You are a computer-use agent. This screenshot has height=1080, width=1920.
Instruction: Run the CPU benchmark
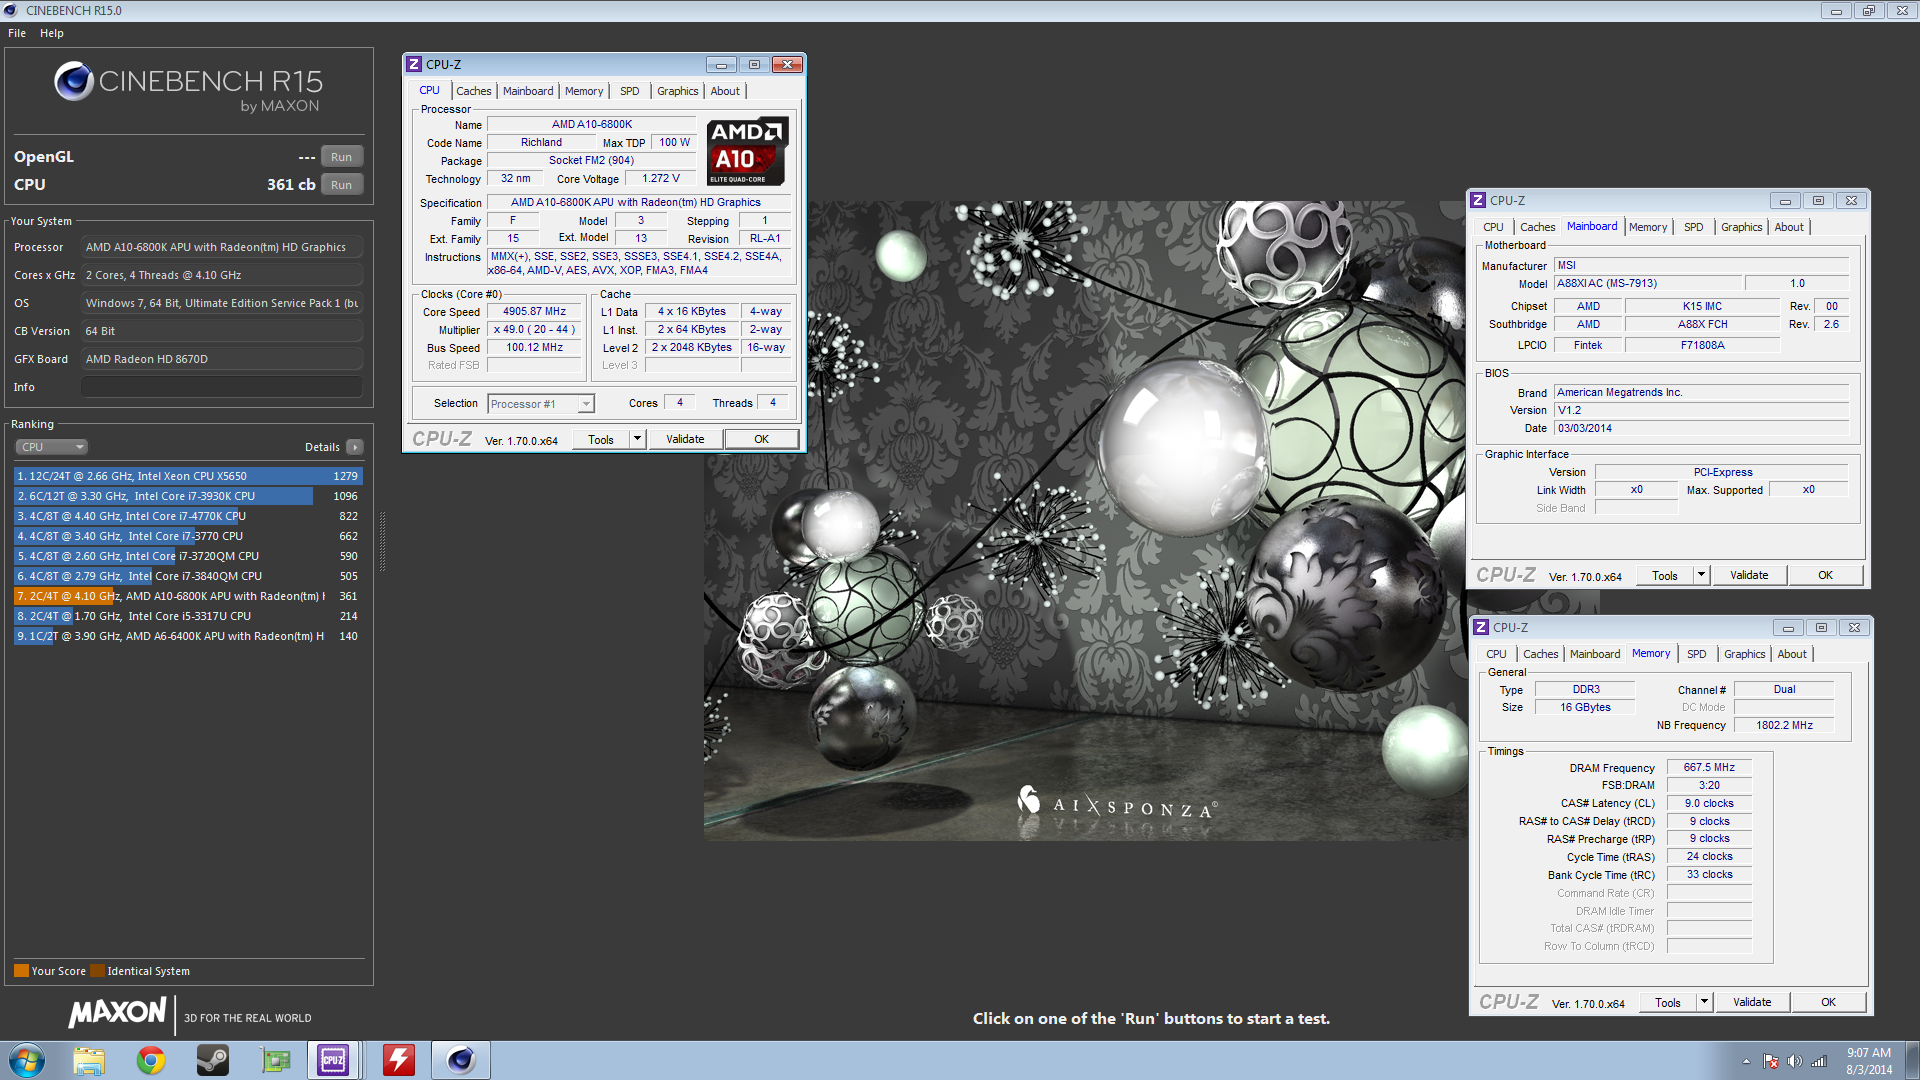click(x=342, y=185)
